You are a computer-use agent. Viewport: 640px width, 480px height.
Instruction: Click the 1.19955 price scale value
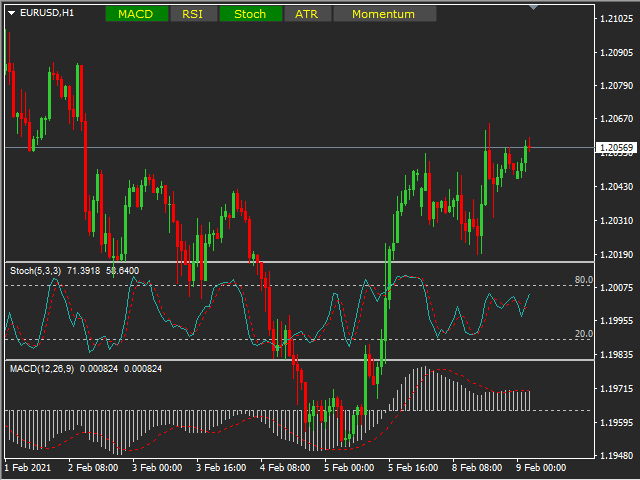point(616,321)
